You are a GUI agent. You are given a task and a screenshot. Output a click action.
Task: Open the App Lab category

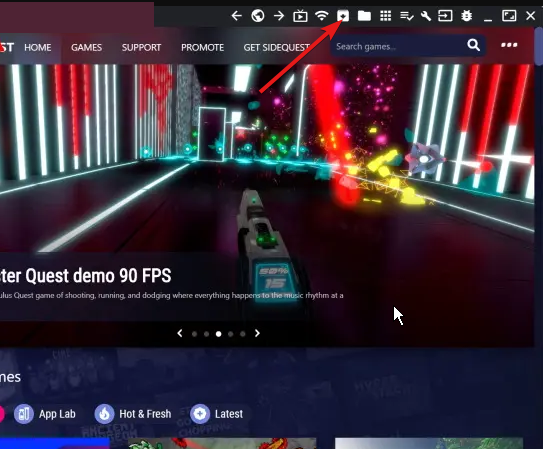click(x=46, y=414)
